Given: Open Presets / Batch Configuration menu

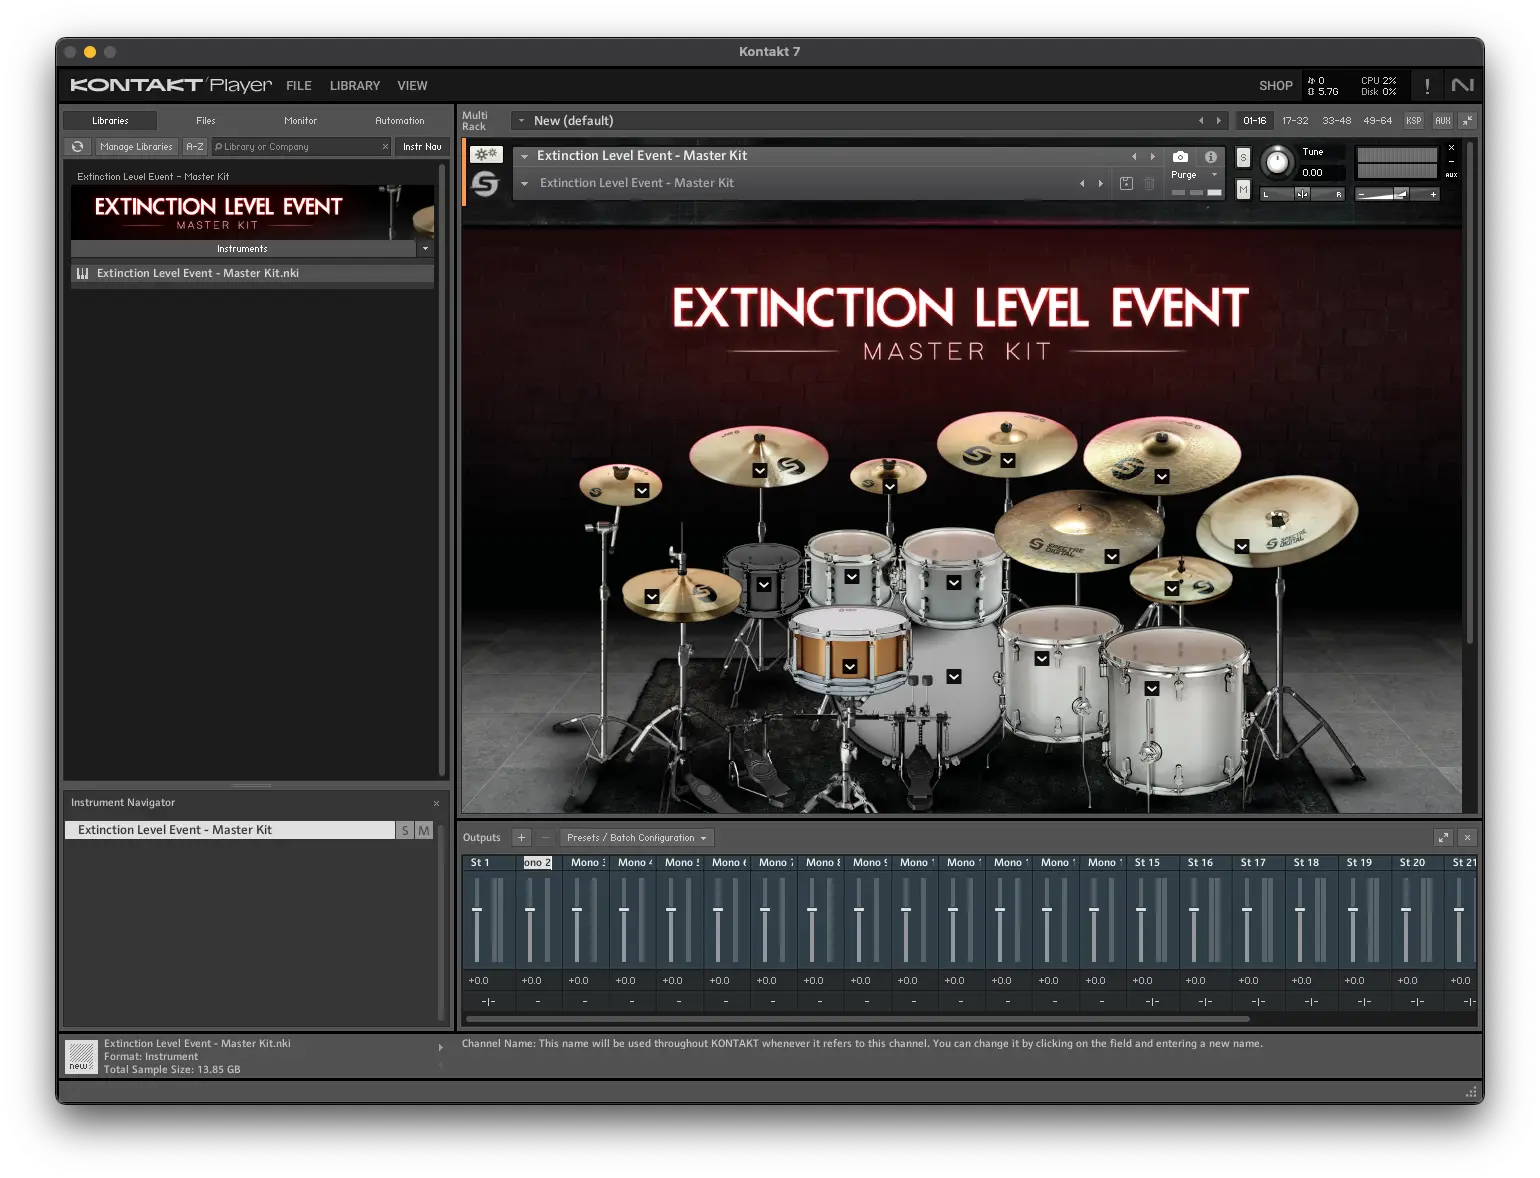Looking at the screenshot, I should click(x=637, y=838).
